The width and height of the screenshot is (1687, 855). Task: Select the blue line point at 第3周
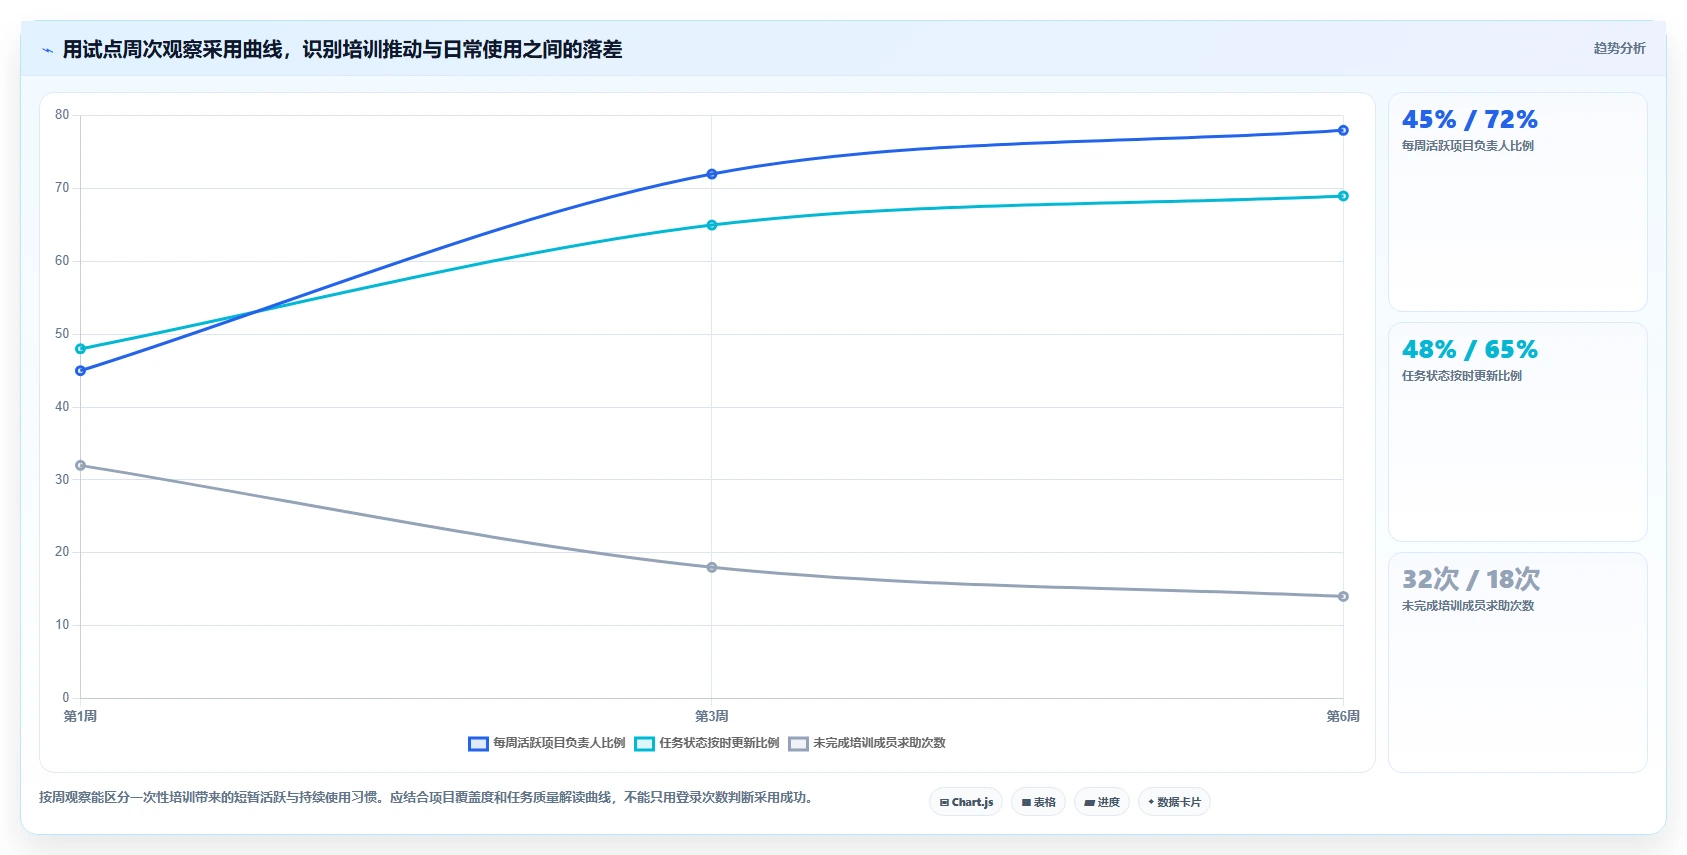[712, 174]
